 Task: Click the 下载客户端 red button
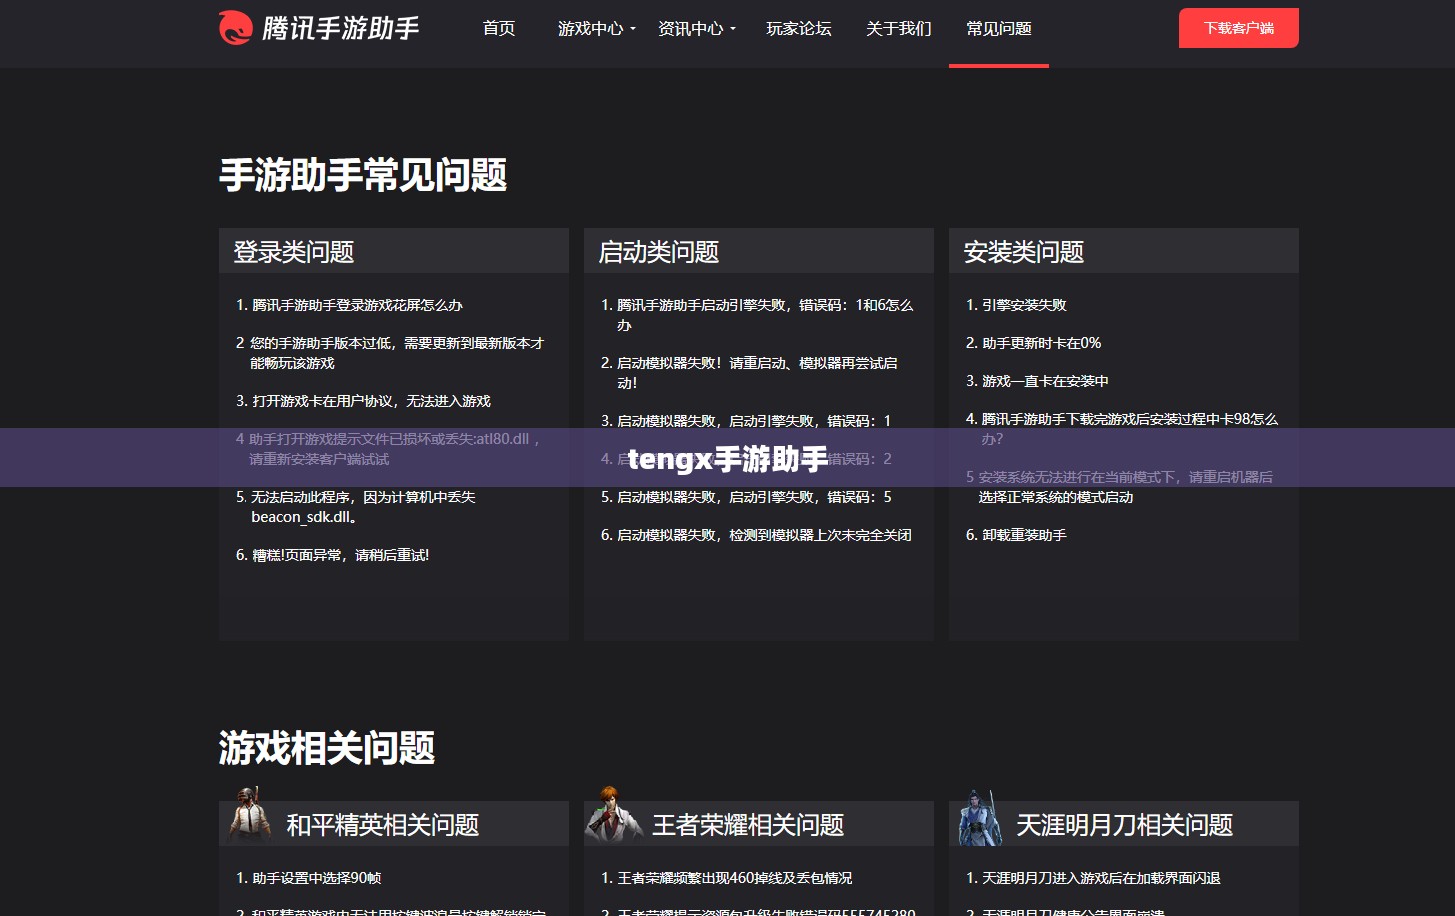[x=1239, y=28]
